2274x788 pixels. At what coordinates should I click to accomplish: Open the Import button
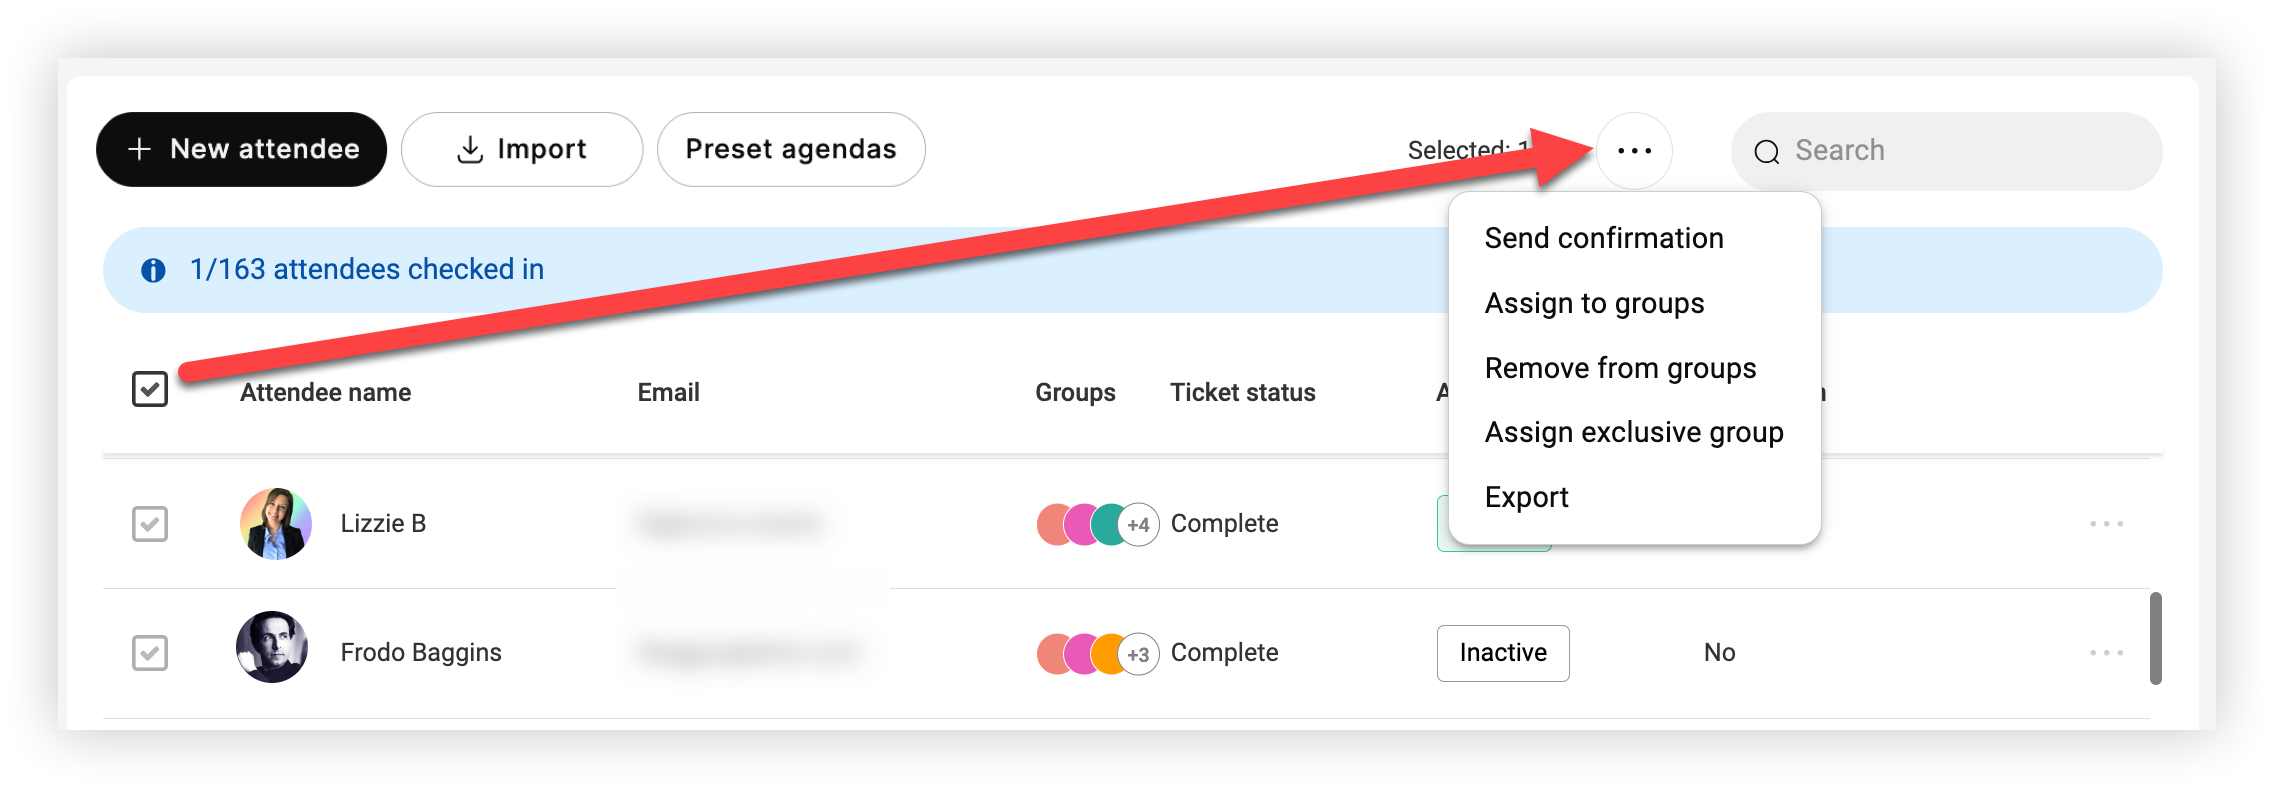pos(522,149)
